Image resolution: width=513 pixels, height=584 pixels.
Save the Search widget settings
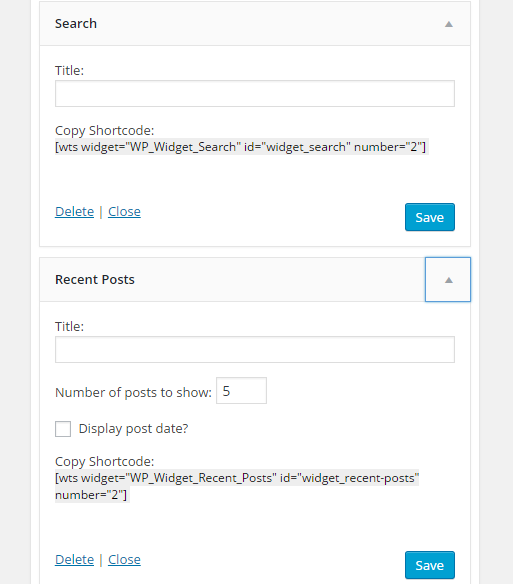pos(430,217)
